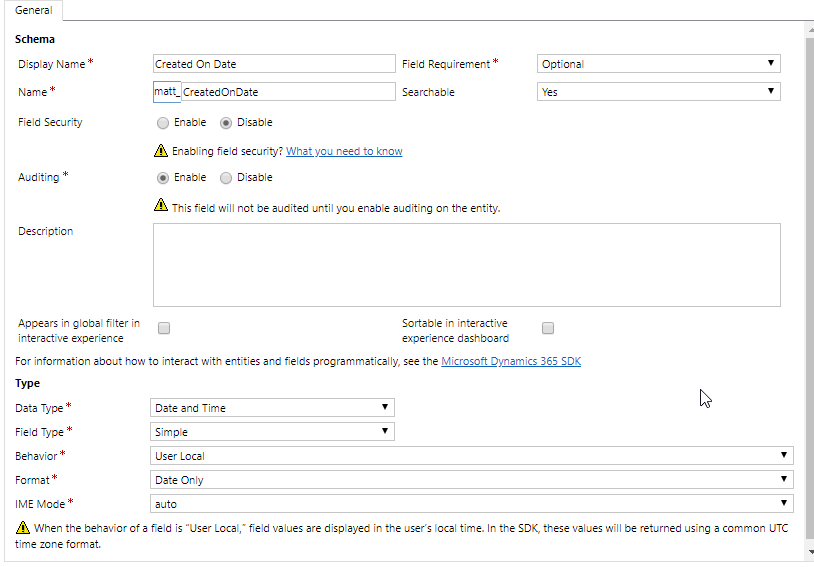Viewport: 814px width, 567px height.
Task: Check Appears in global filter checkbox
Action: click(164, 328)
